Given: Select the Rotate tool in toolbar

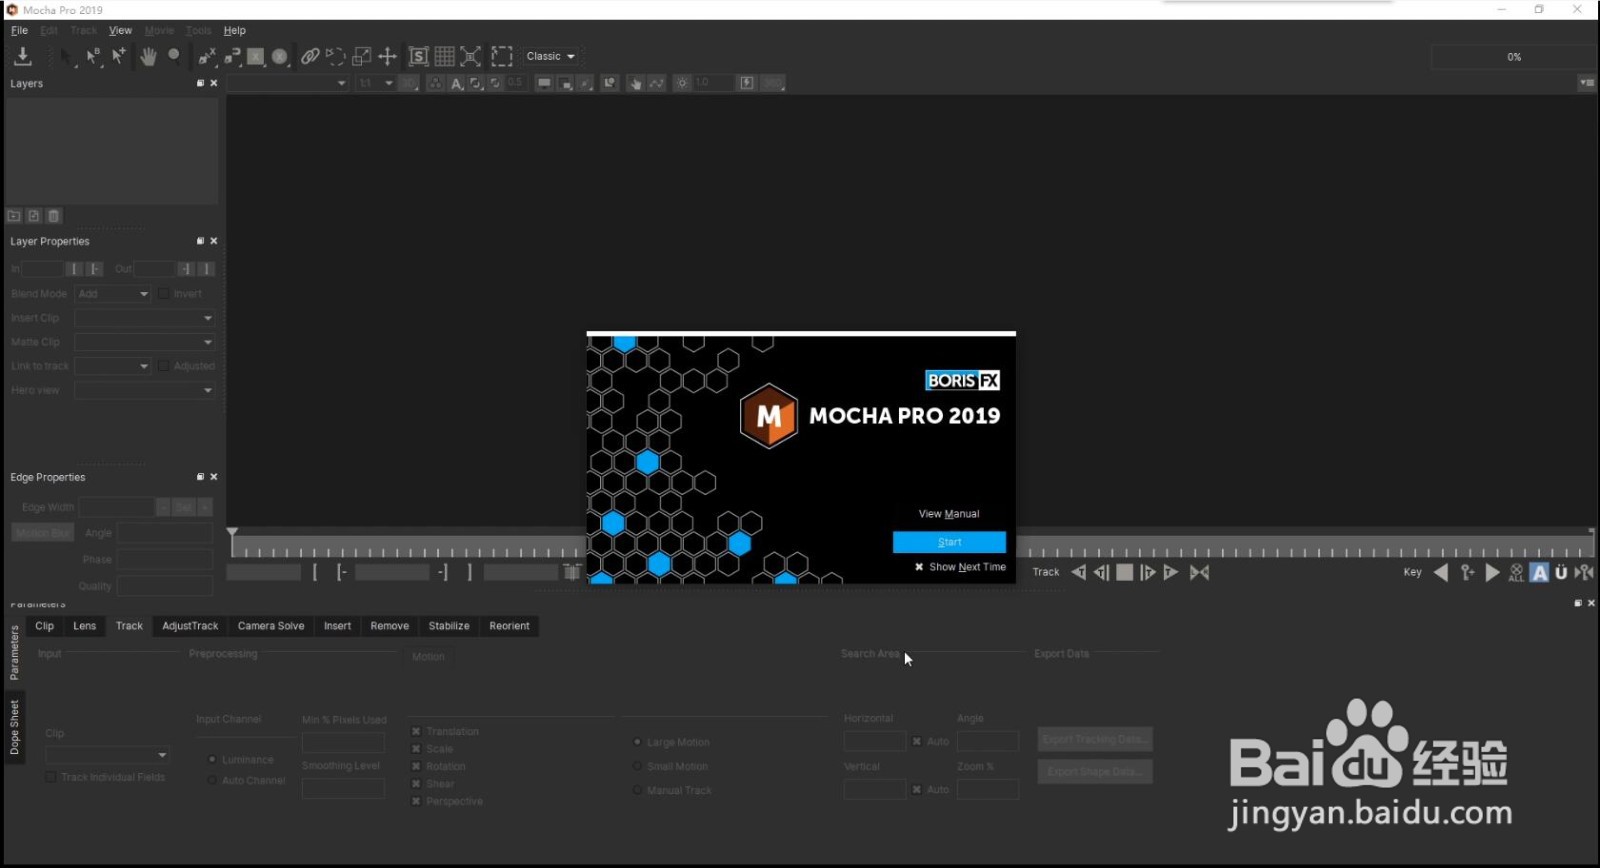Looking at the screenshot, I should tap(336, 56).
